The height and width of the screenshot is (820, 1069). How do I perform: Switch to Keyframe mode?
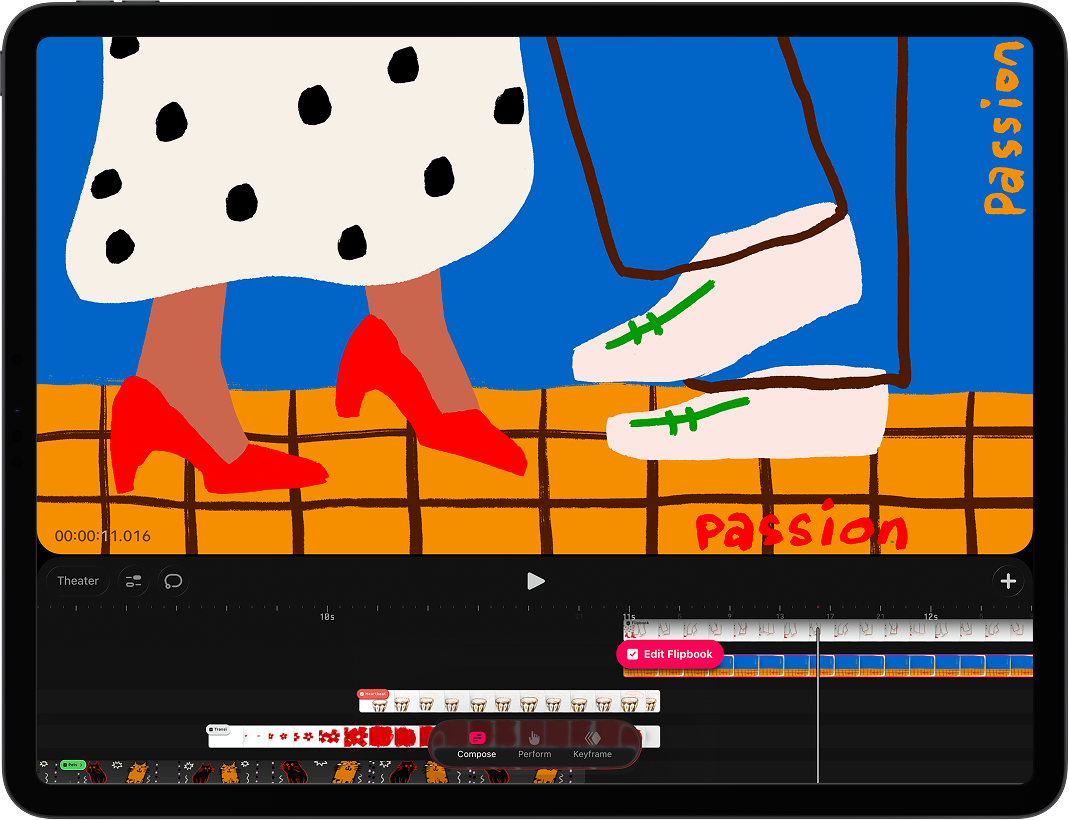pos(592,744)
